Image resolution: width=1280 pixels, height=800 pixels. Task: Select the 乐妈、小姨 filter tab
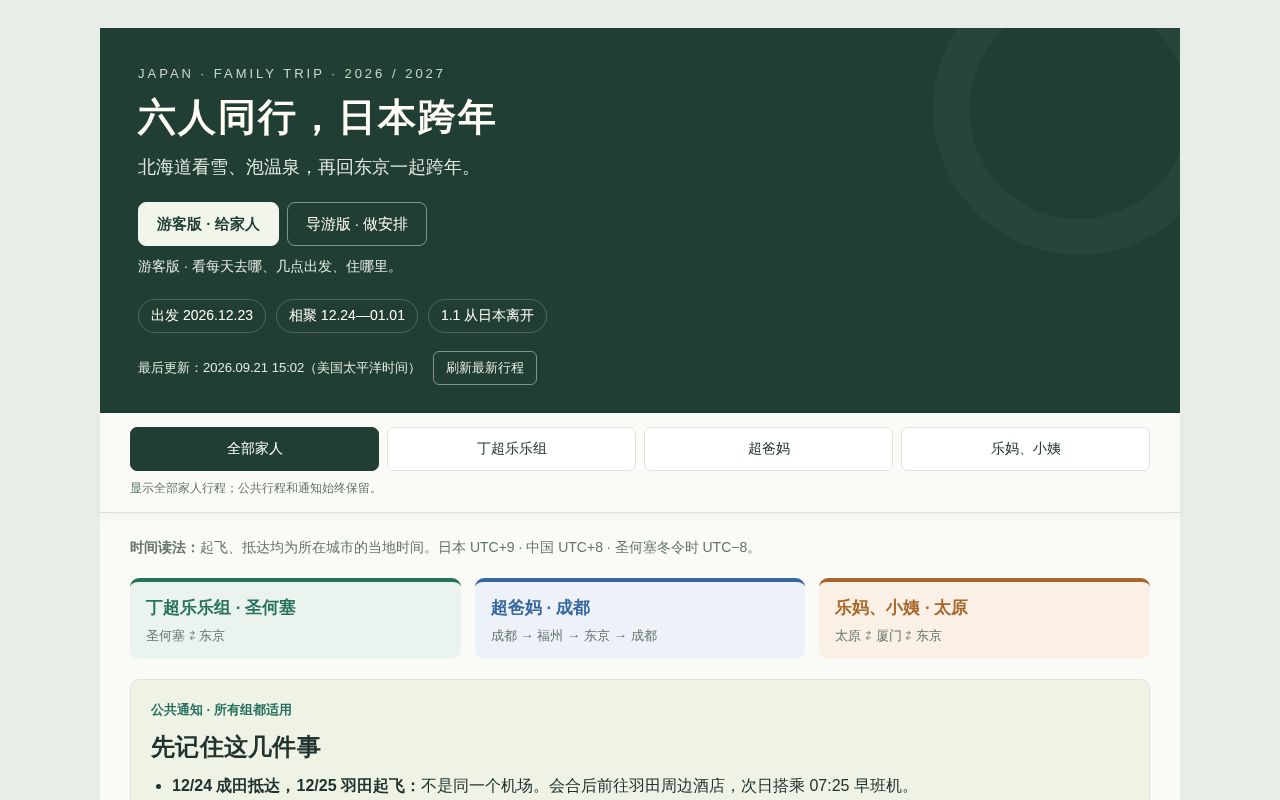pos(1025,449)
